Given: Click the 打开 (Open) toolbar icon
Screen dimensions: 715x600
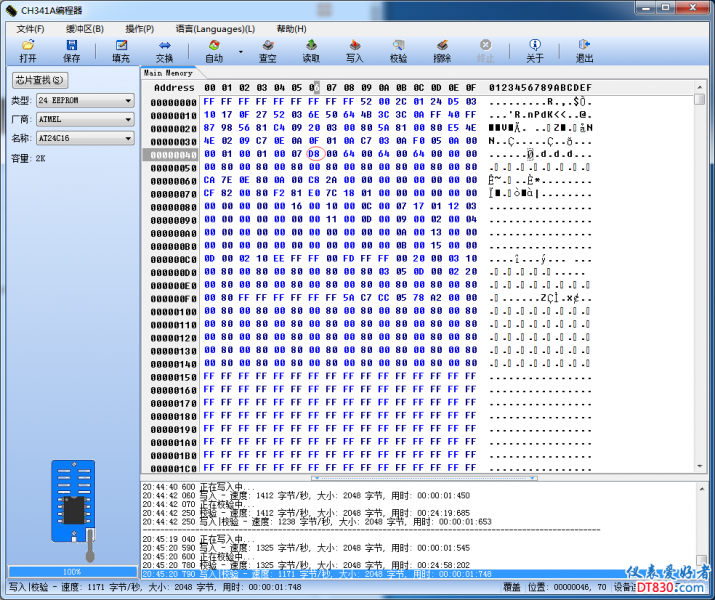Looking at the screenshot, I should [28, 51].
